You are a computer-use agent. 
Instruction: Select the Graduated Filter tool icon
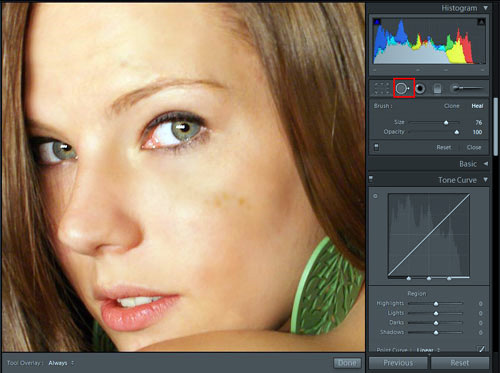tap(437, 89)
